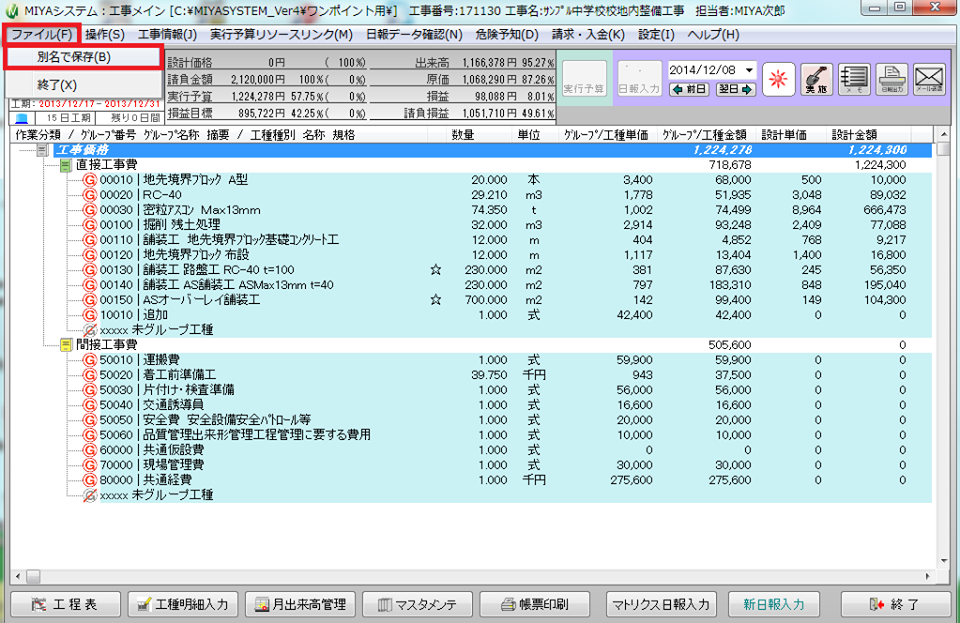Open the ヘルプ(H) menu
Screen dimensions: 960x623
coord(713,35)
